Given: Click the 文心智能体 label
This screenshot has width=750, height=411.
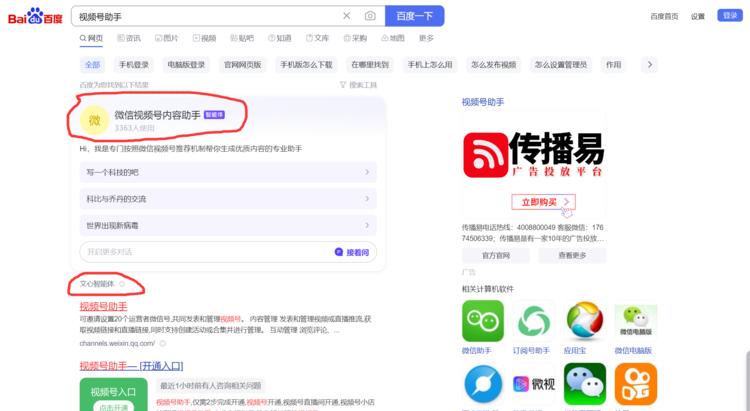Looking at the screenshot, I should (x=97, y=284).
